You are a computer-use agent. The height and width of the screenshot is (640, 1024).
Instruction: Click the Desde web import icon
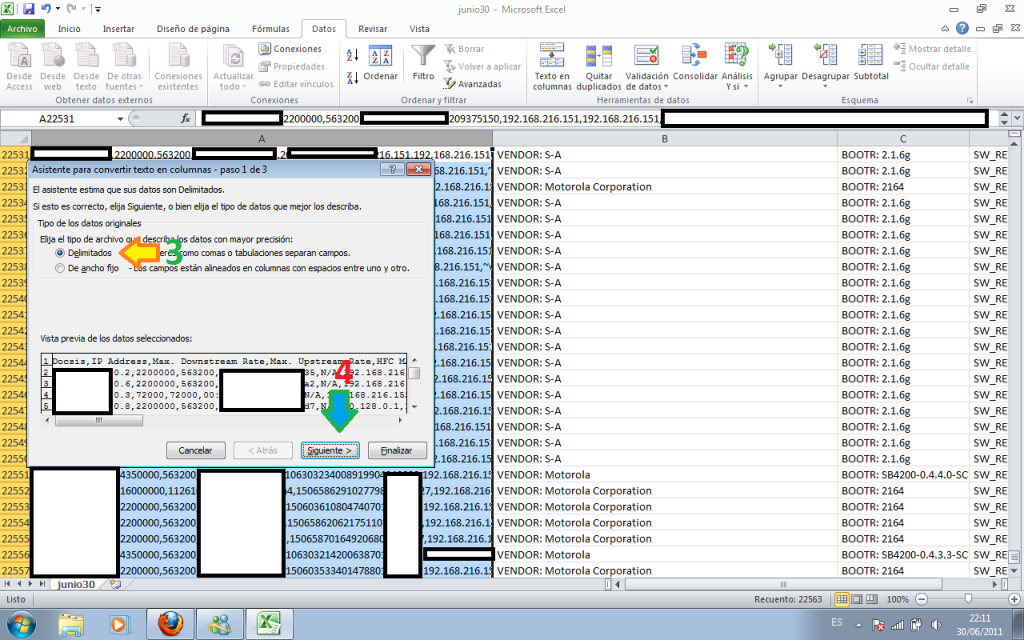[53, 55]
